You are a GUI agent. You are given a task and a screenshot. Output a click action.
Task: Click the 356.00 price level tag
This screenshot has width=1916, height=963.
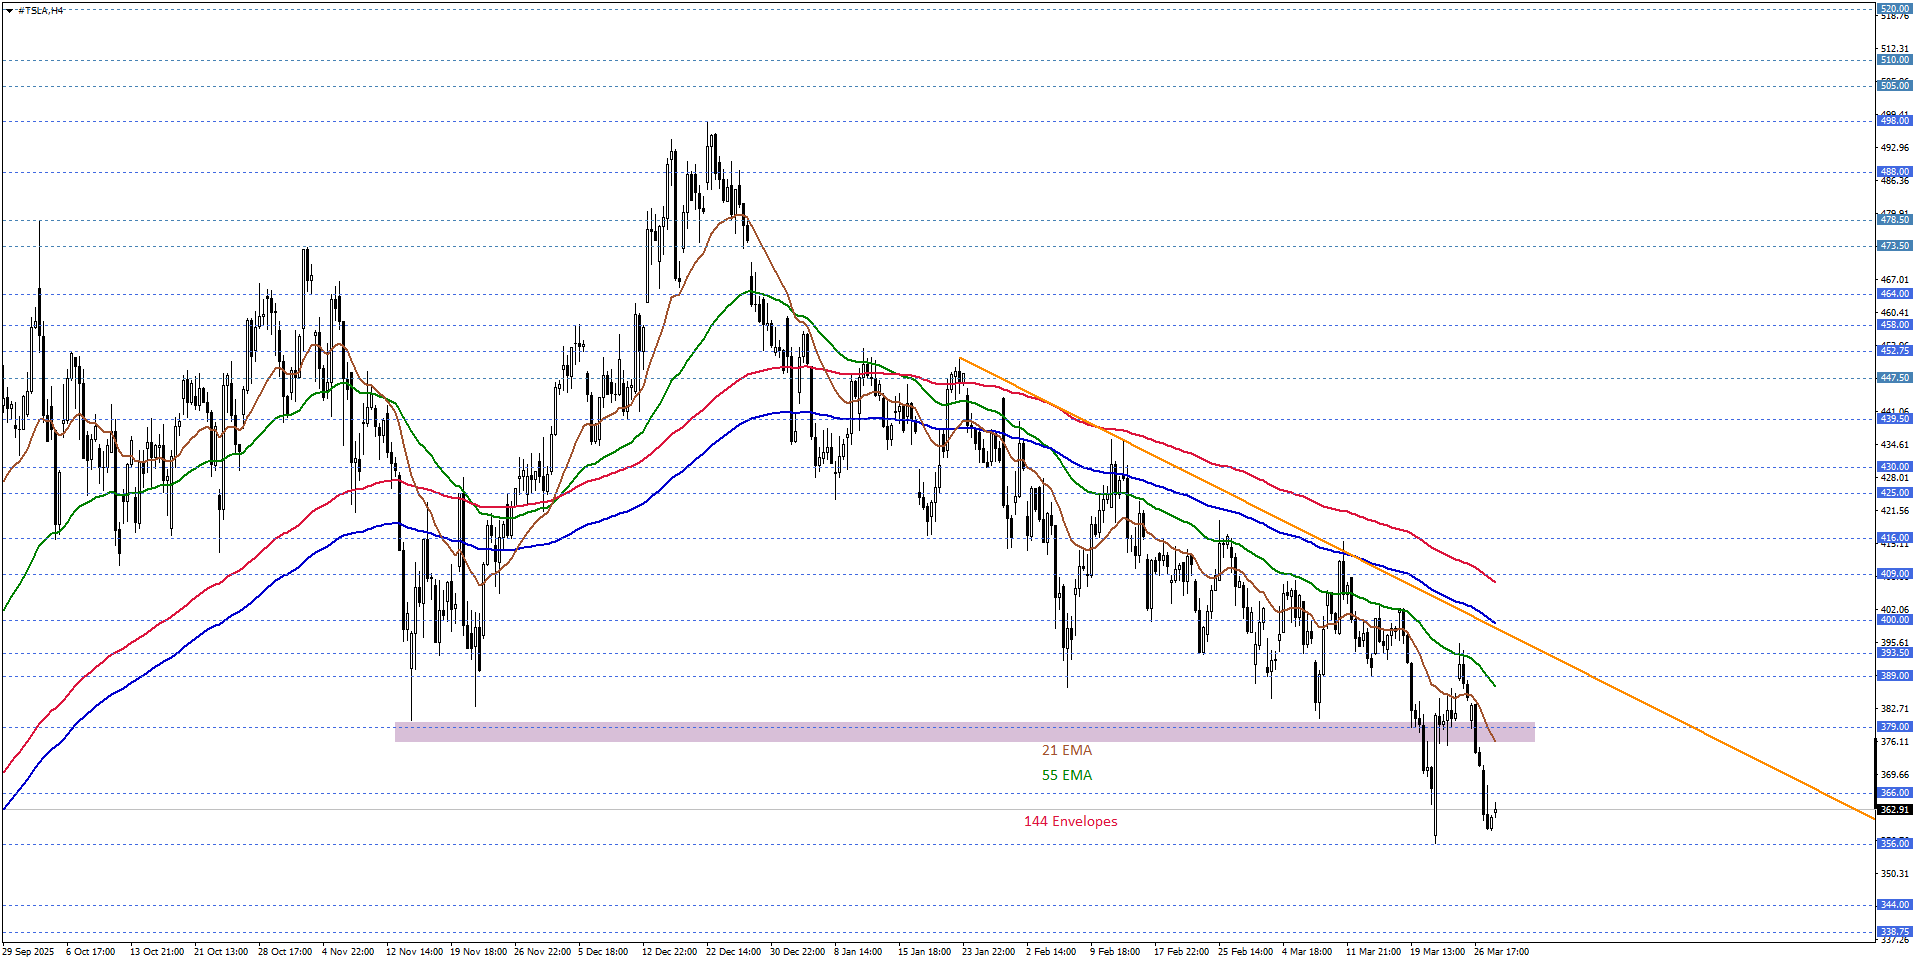[x=1894, y=844]
